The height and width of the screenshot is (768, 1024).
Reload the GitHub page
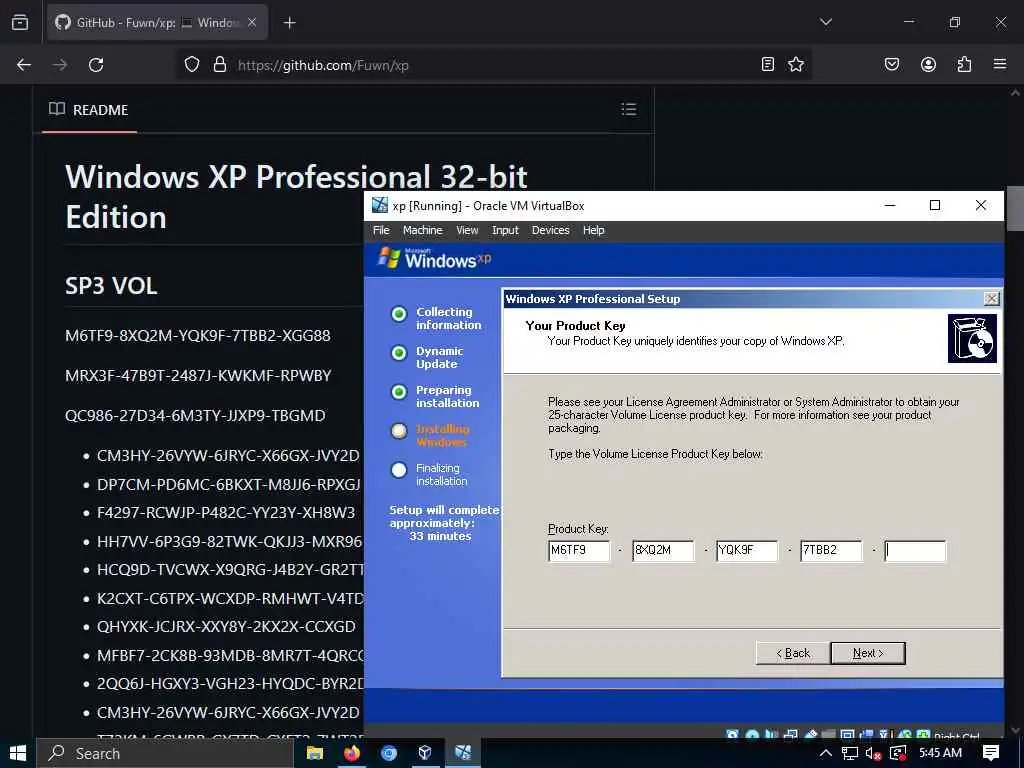(x=96, y=65)
